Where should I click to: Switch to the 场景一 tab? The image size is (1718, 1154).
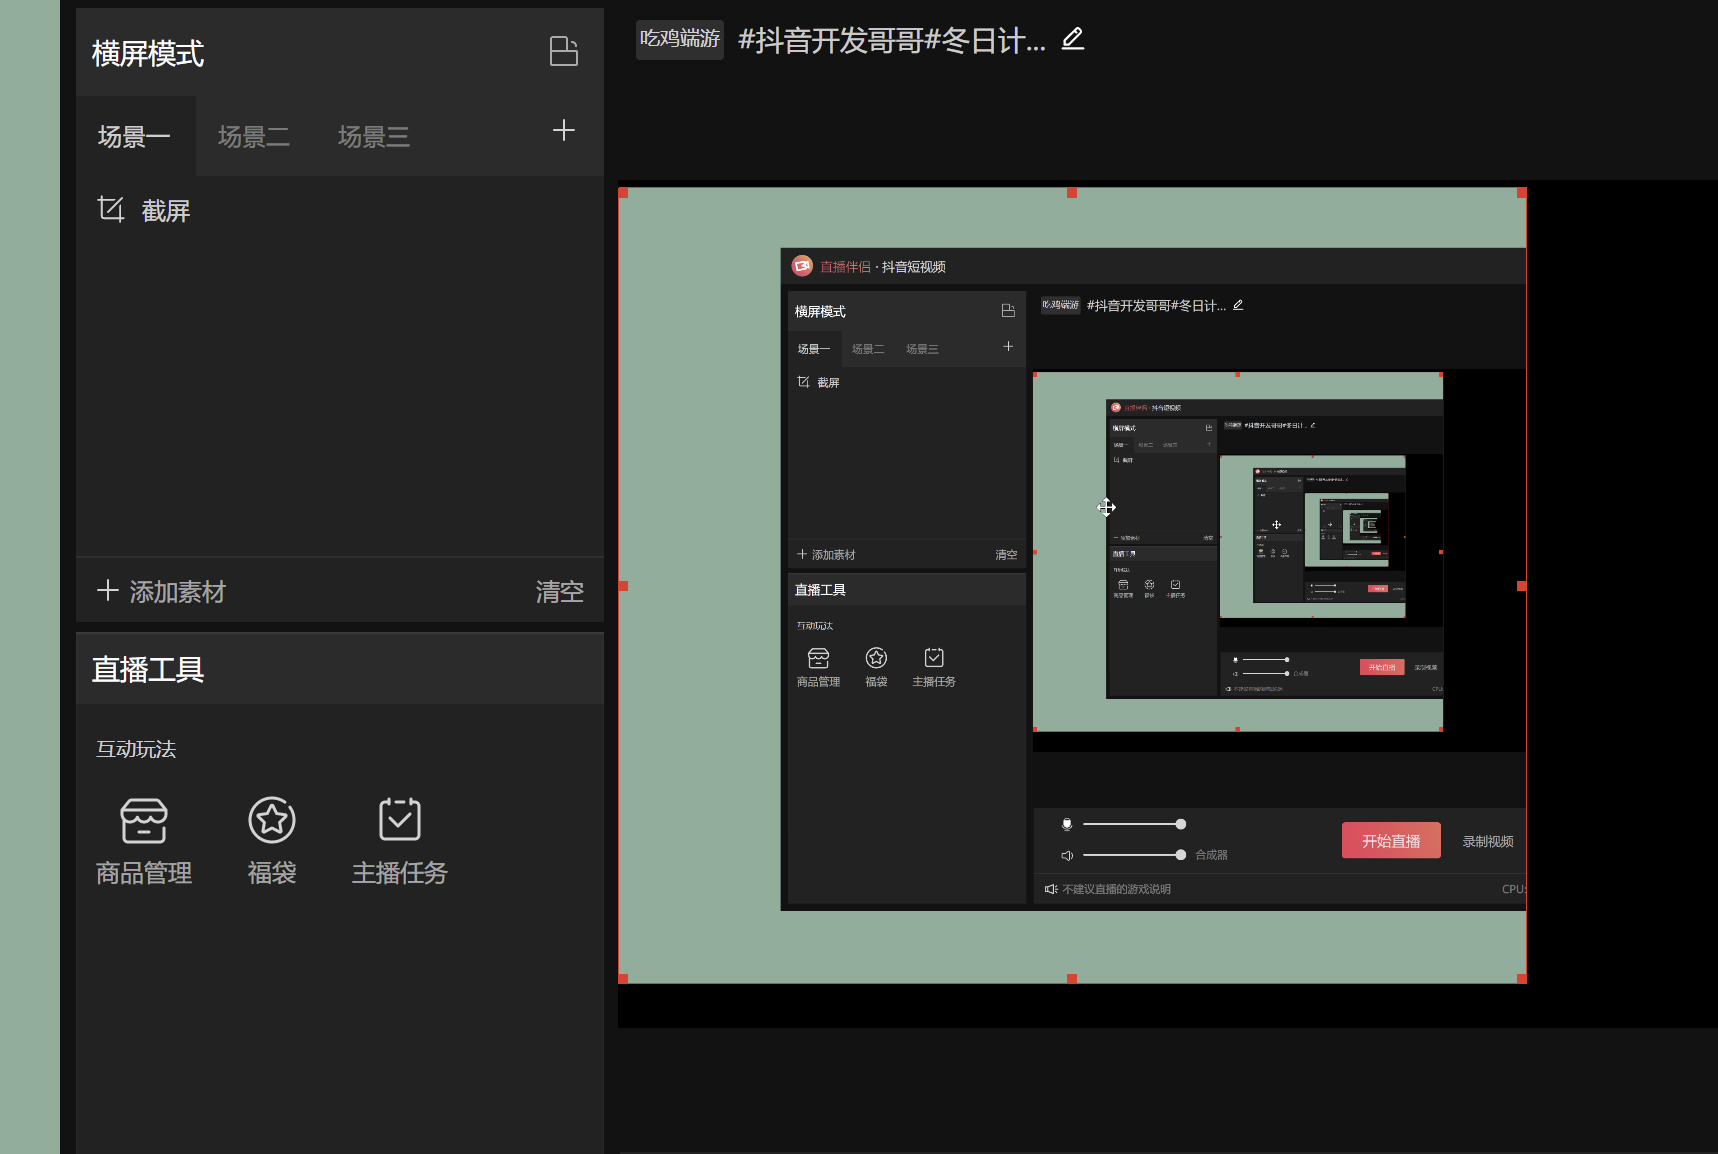pos(134,137)
